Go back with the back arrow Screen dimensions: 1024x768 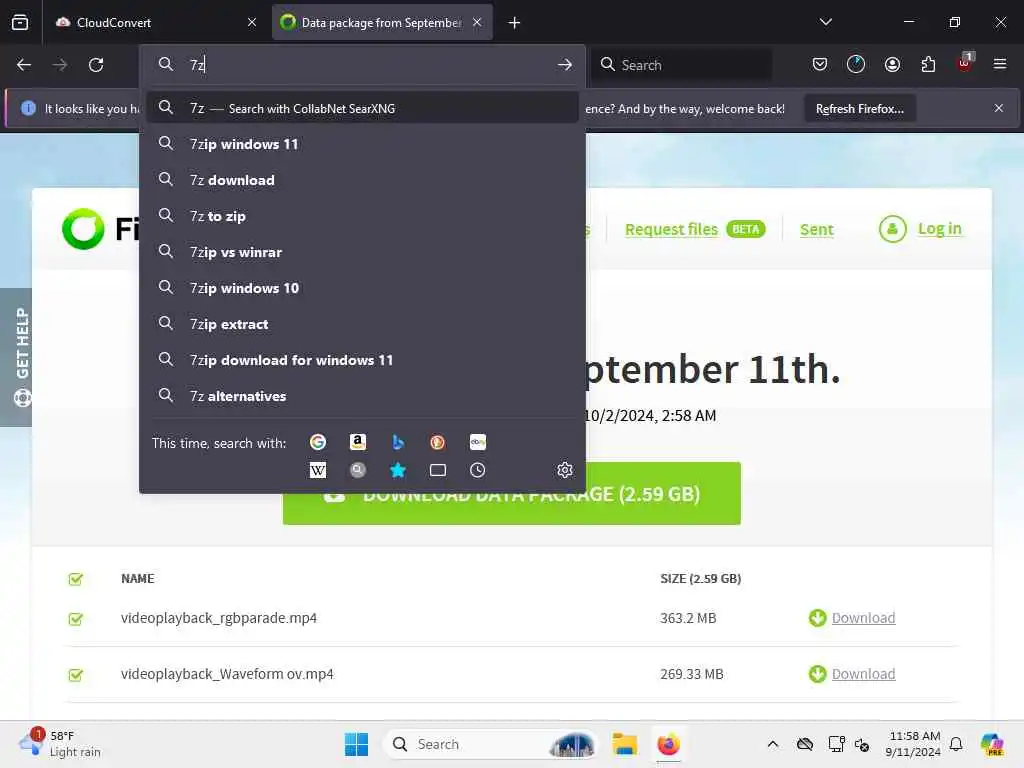pos(24,65)
